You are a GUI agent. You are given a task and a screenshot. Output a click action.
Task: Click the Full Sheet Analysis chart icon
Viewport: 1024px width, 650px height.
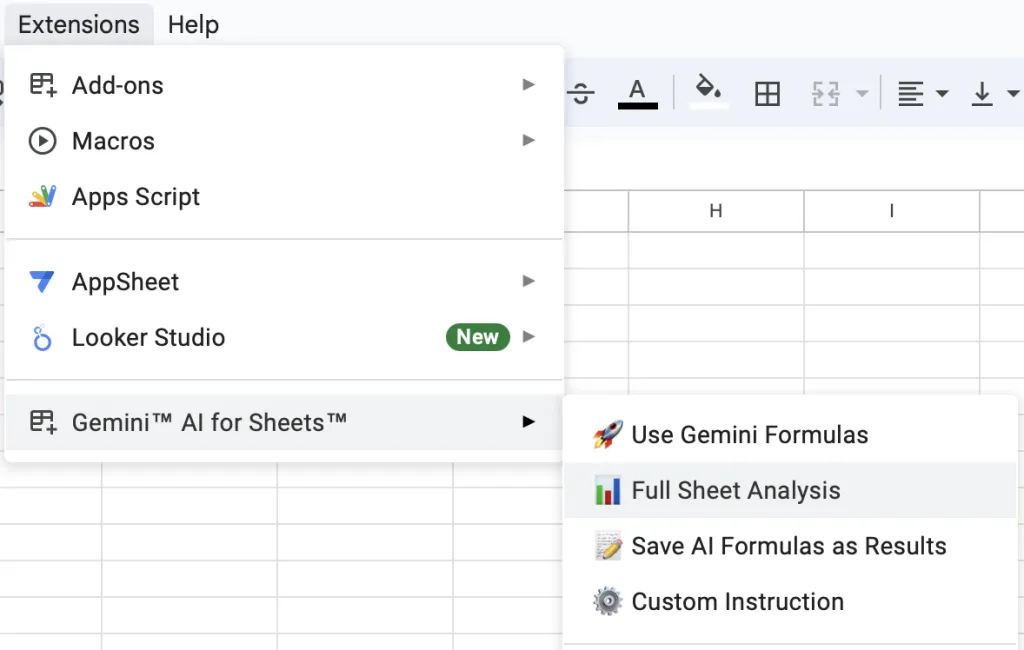[608, 490]
